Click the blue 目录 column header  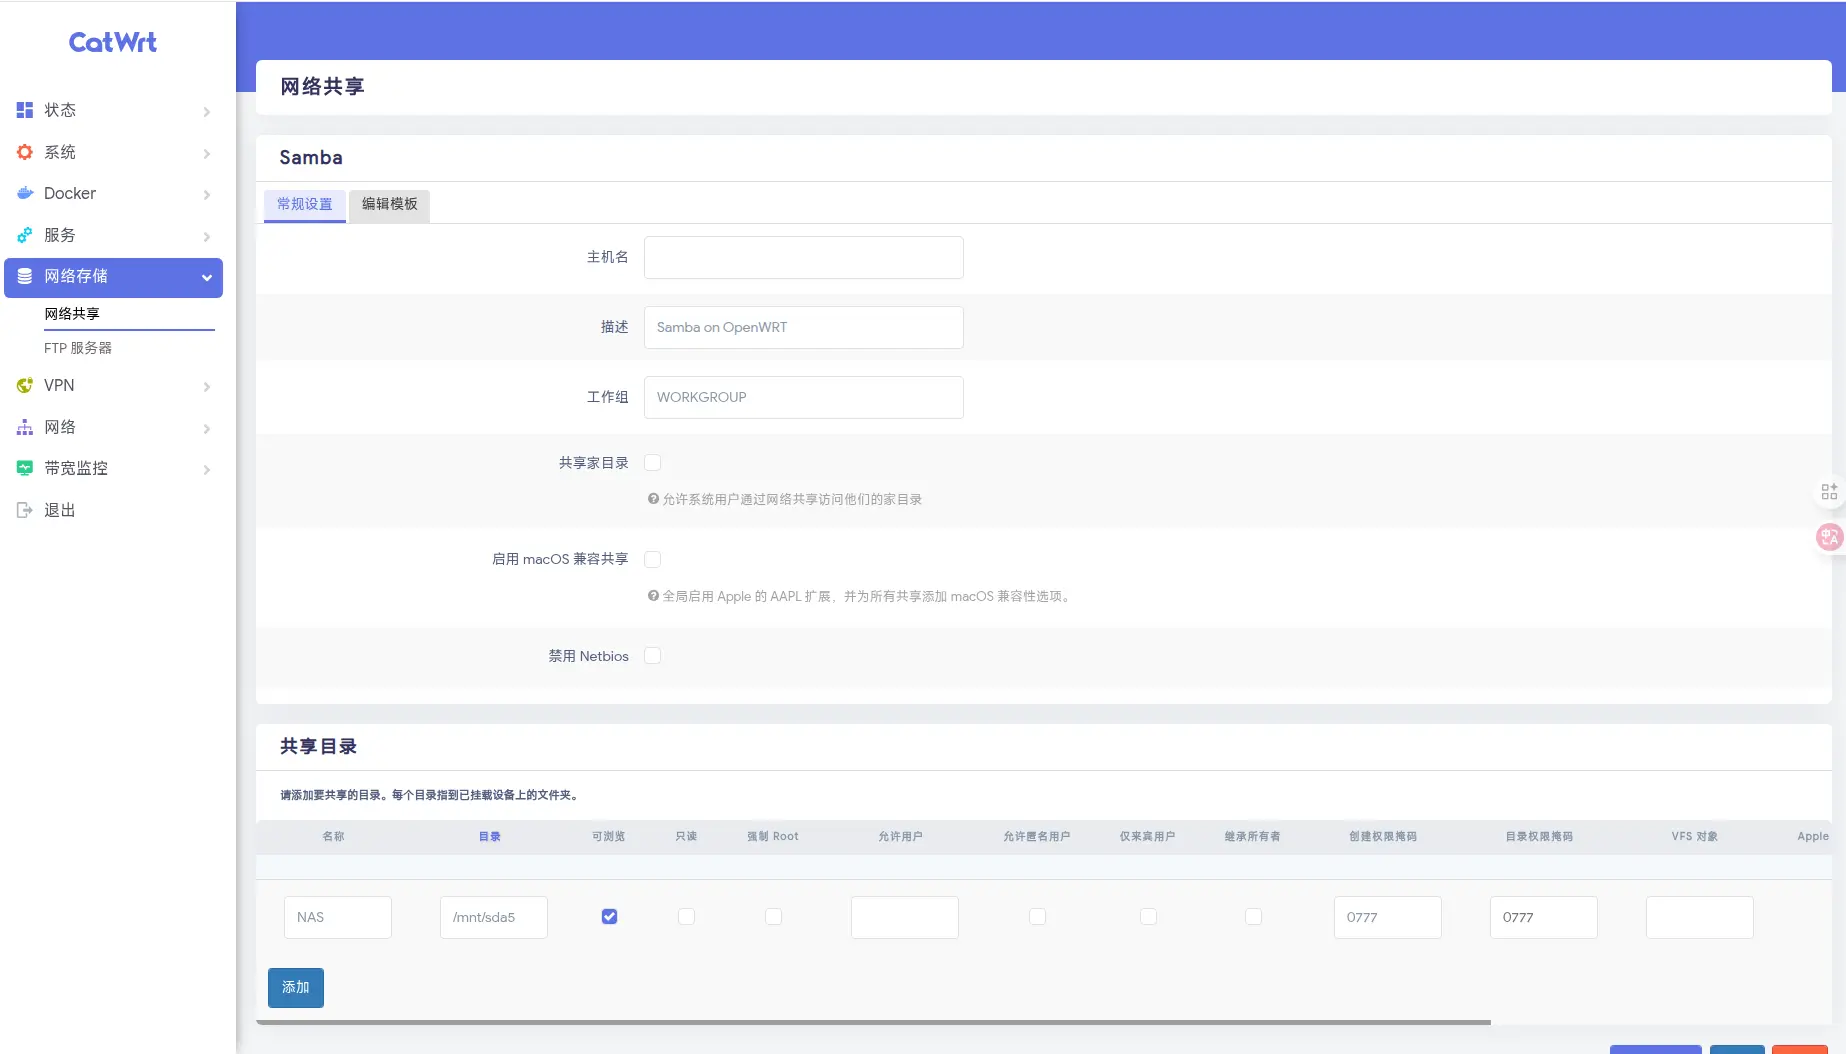(x=490, y=836)
